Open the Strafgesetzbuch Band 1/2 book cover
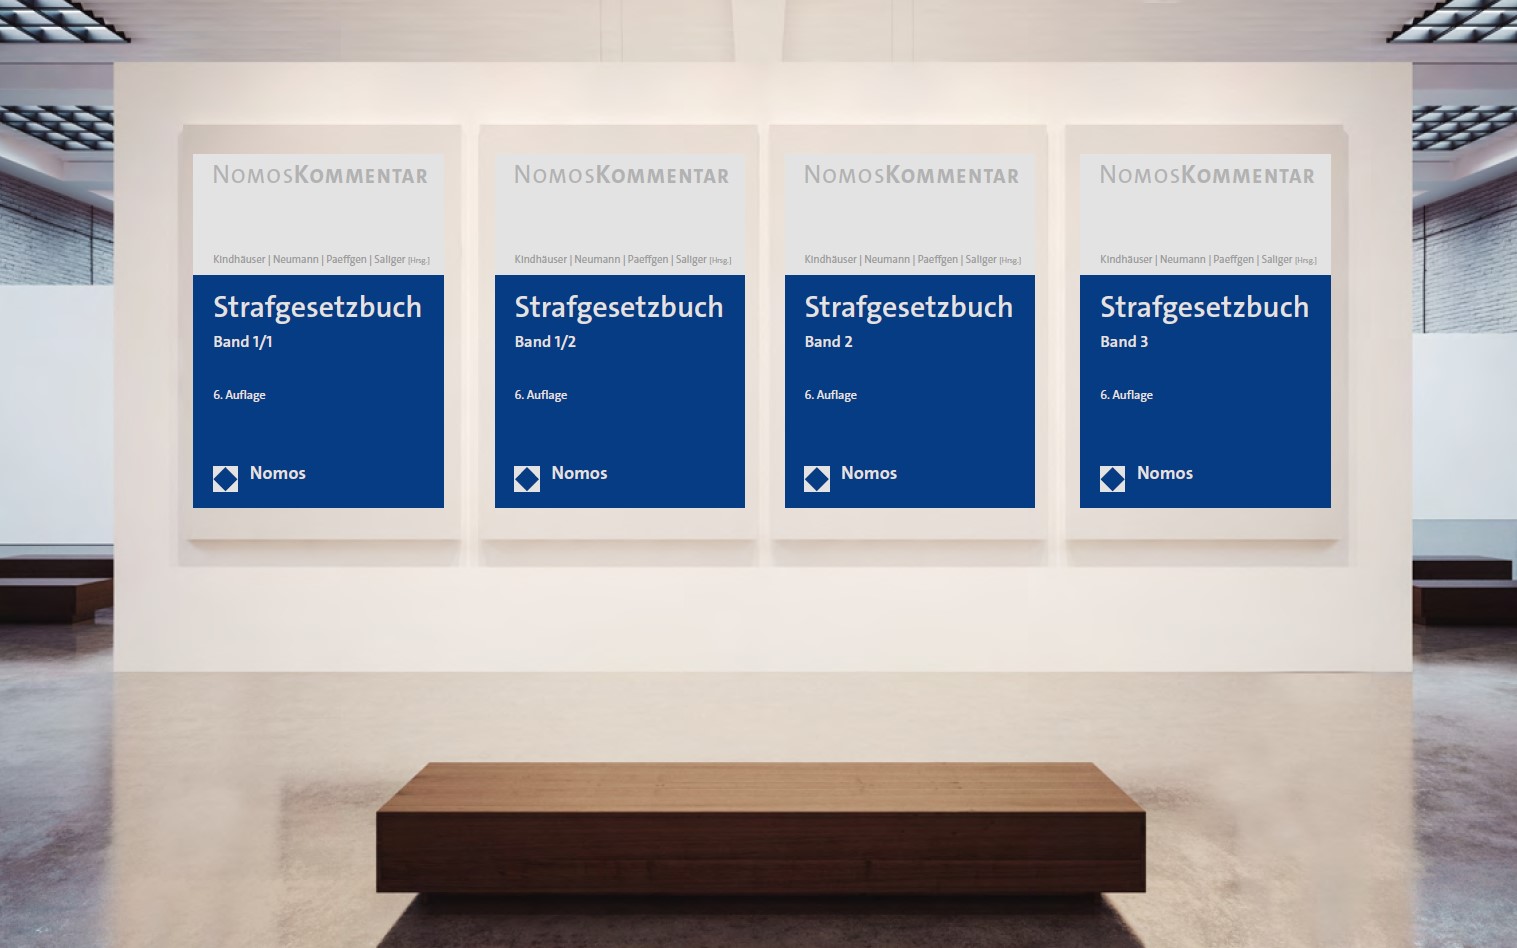This screenshot has height=948, width=1517. click(x=620, y=331)
